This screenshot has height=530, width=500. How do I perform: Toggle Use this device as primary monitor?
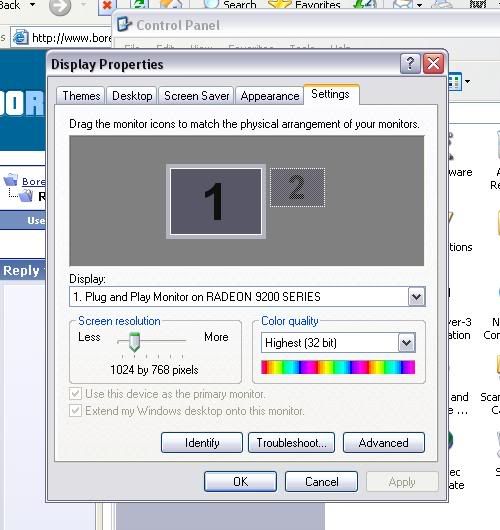point(75,394)
